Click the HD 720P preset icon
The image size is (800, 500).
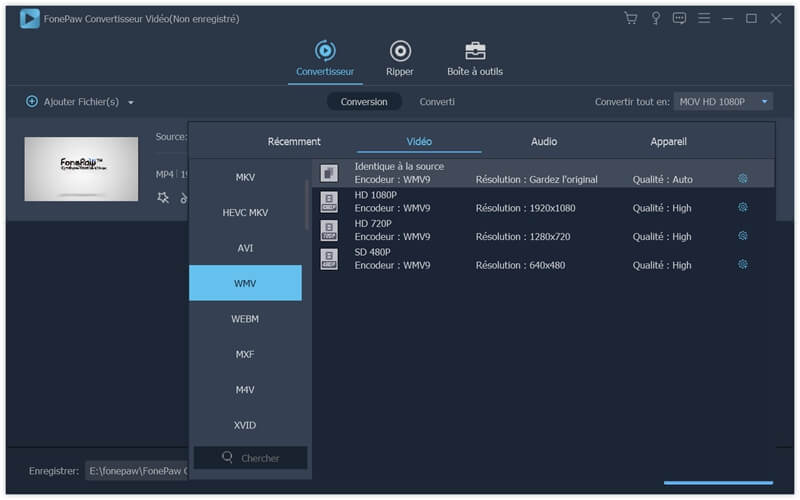coord(329,230)
